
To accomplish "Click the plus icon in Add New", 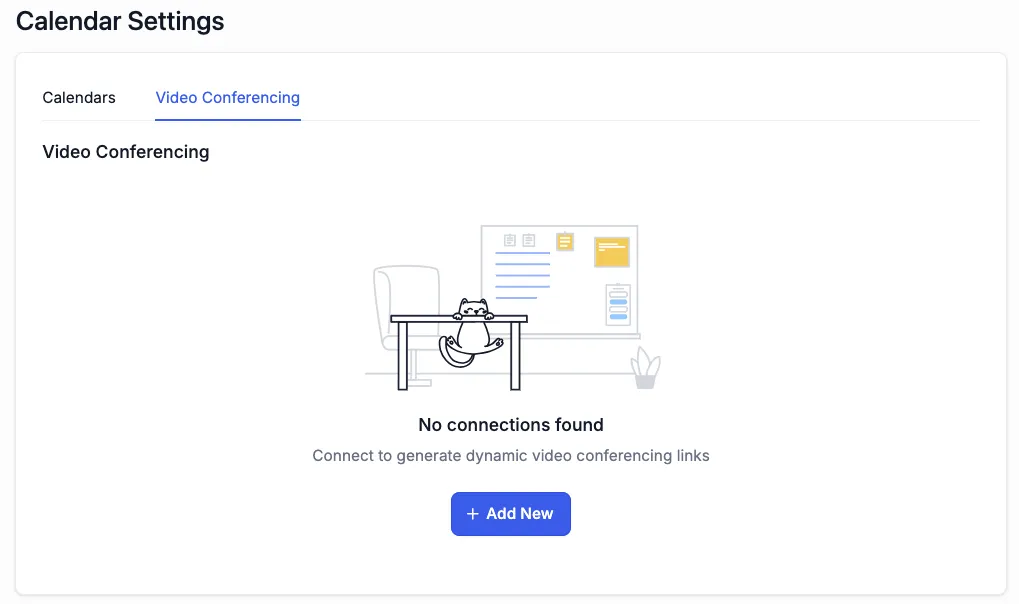I will click(473, 514).
